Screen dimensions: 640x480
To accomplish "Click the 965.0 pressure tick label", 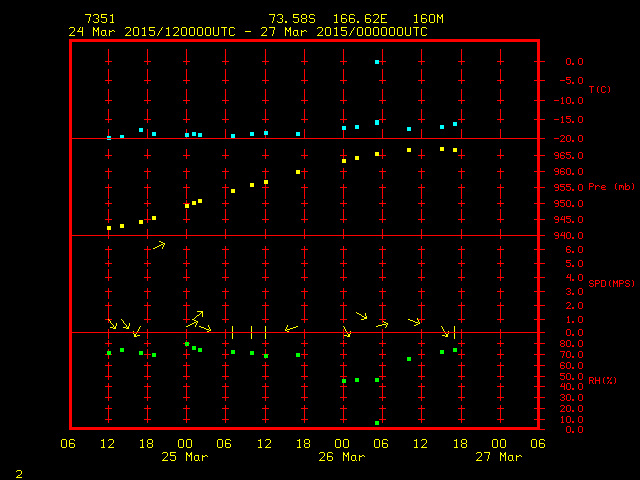I will 570,155.
